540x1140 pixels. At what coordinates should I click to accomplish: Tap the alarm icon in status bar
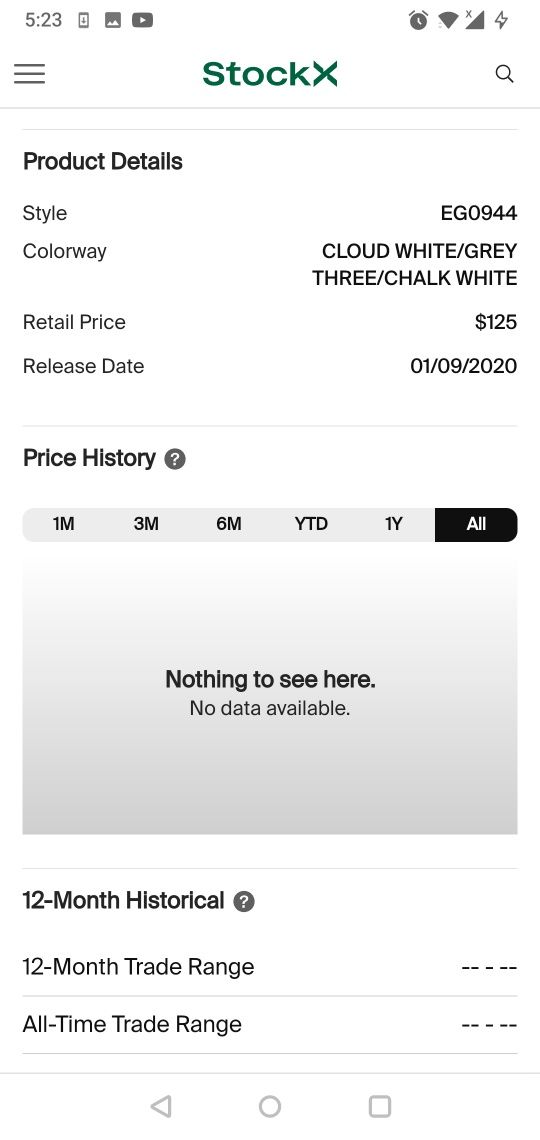(x=419, y=20)
